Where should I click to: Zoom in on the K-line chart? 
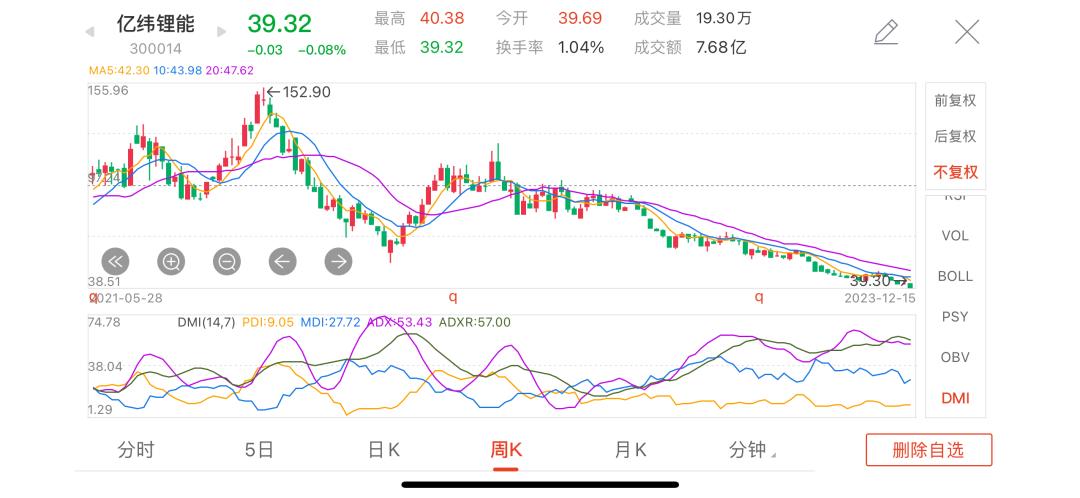pos(171,261)
